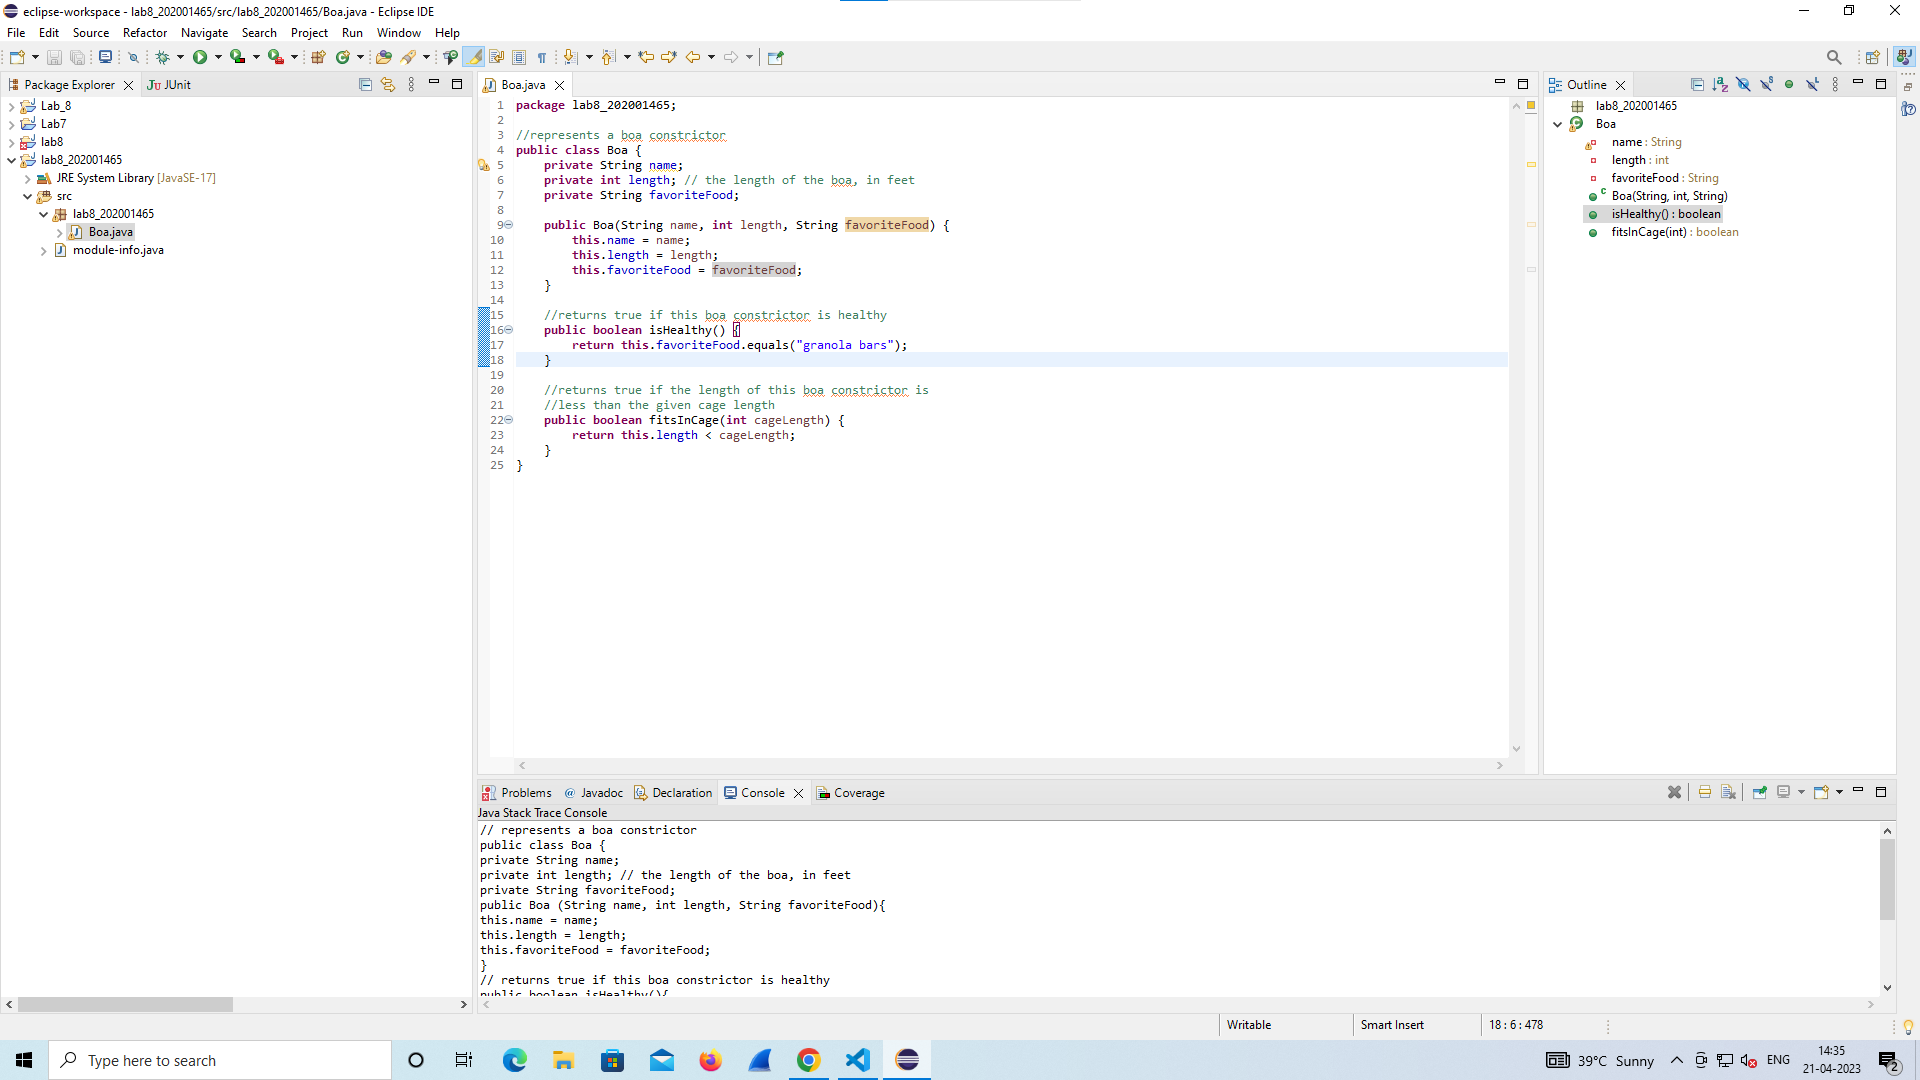Collapse the Boa class in Outline
The image size is (1920, 1080).
1557,124
